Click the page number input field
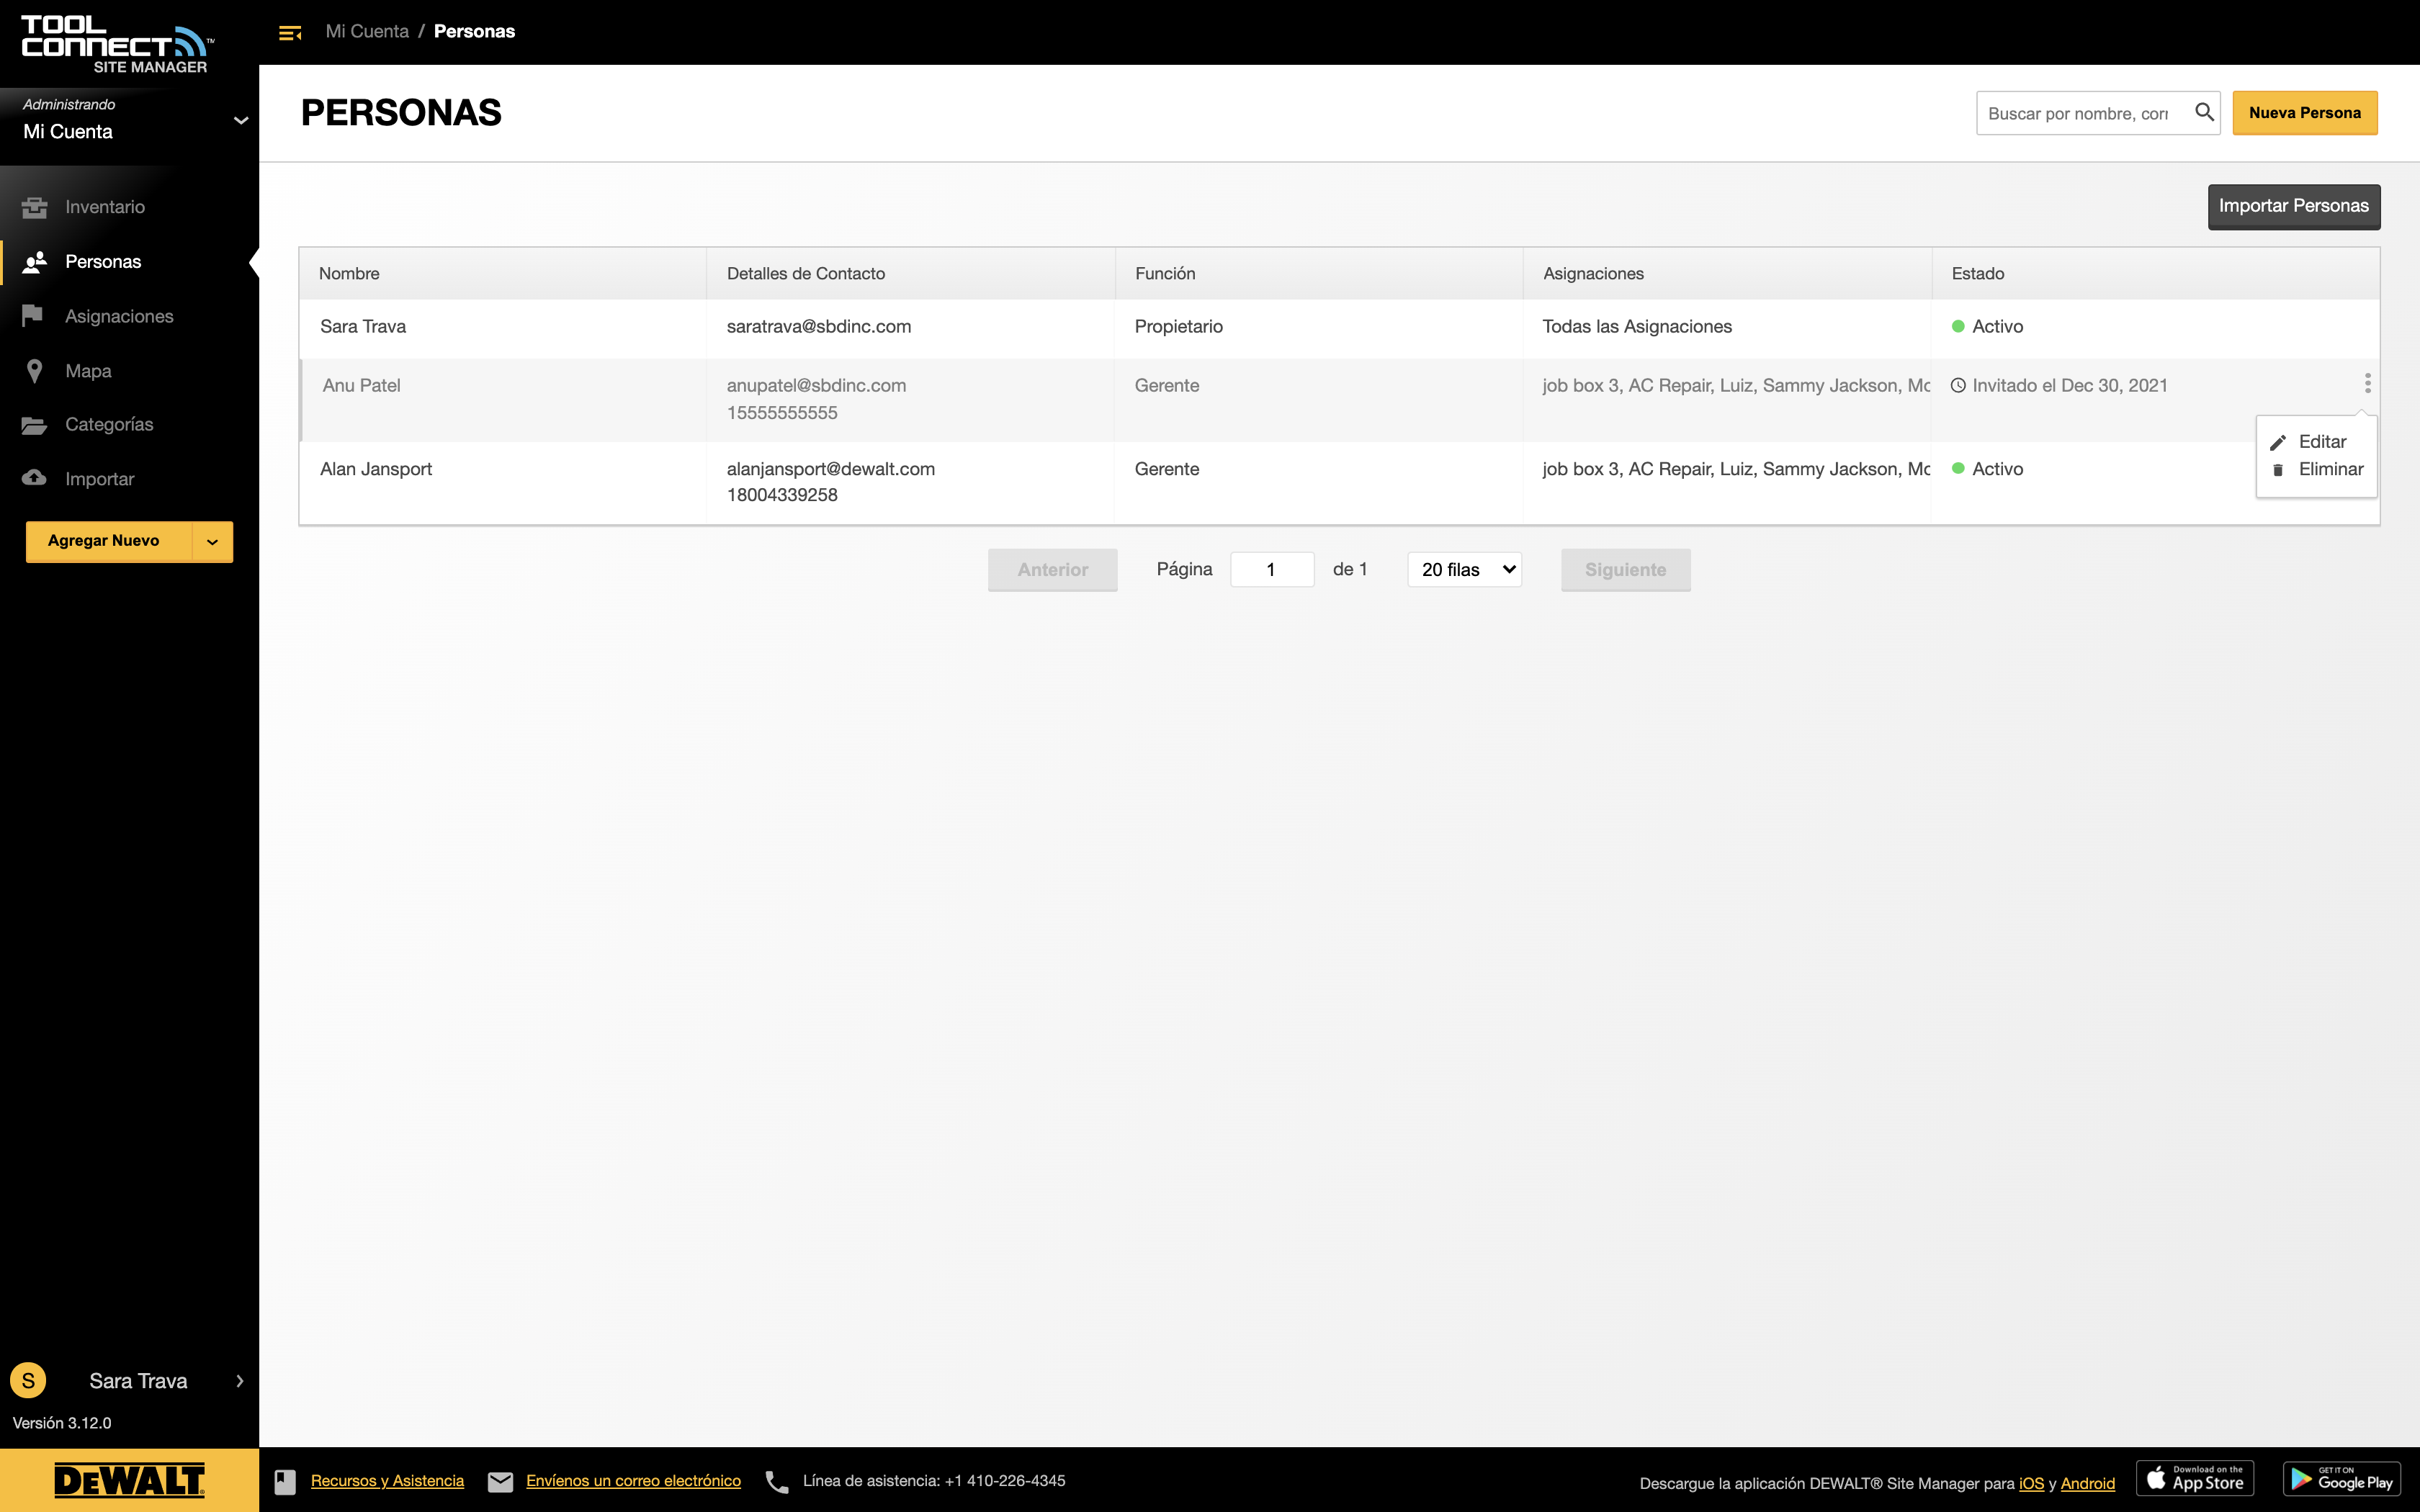Screen dimensions: 2420x1512 [1271, 569]
